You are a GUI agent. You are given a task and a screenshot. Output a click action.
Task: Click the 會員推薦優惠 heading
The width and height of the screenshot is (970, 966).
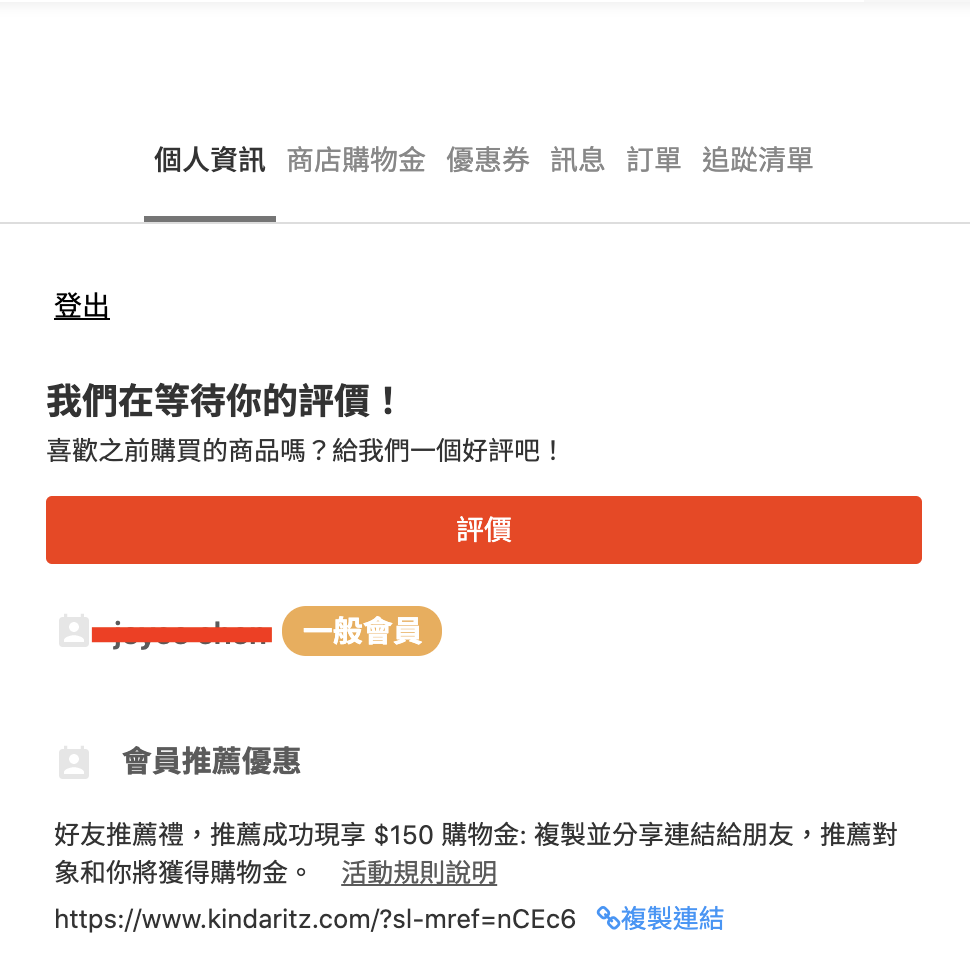211,762
